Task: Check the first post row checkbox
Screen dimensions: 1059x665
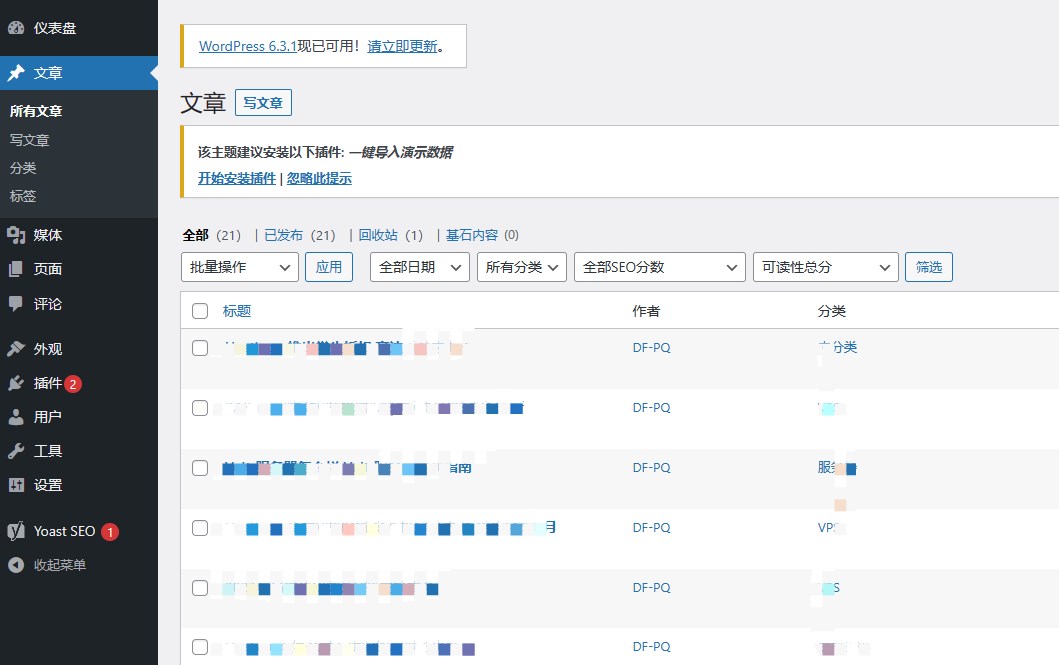Action: 200,348
